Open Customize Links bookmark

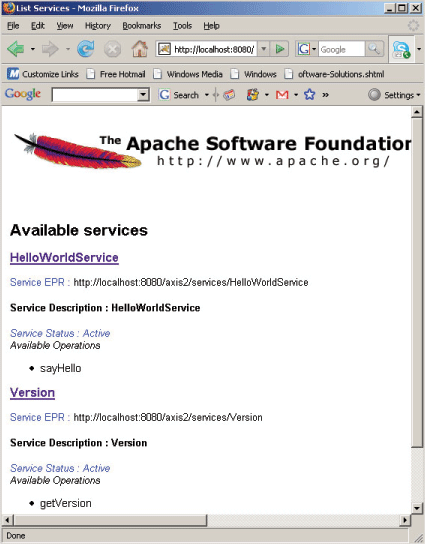coord(43,74)
